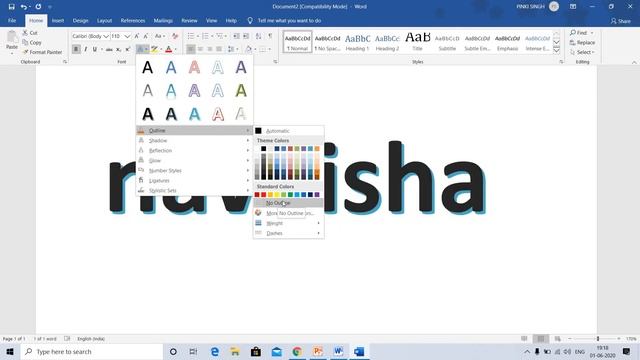Toggle Bold formatting
This screenshot has width=640, height=360.
(76, 49)
